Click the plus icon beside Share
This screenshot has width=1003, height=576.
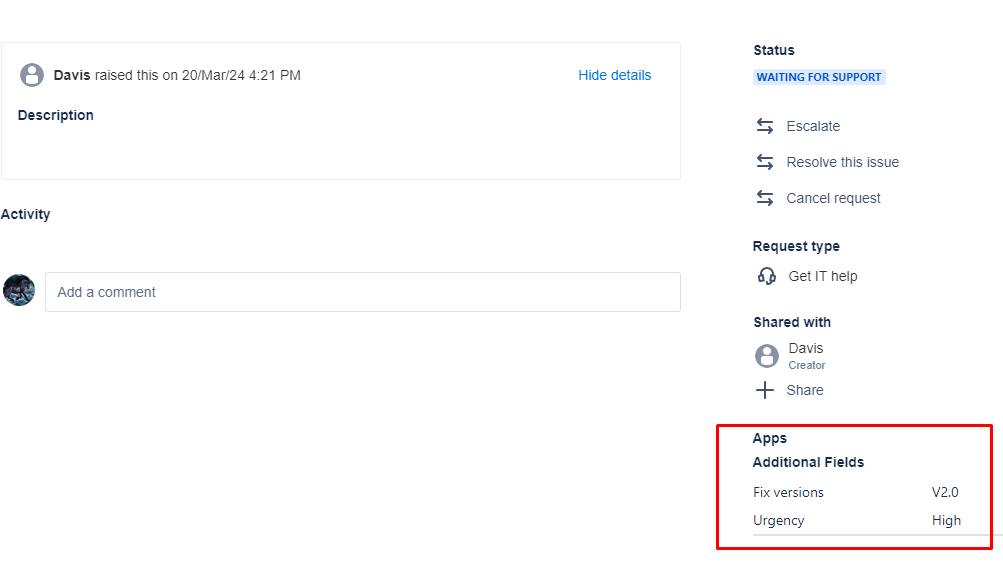pos(764,390)
